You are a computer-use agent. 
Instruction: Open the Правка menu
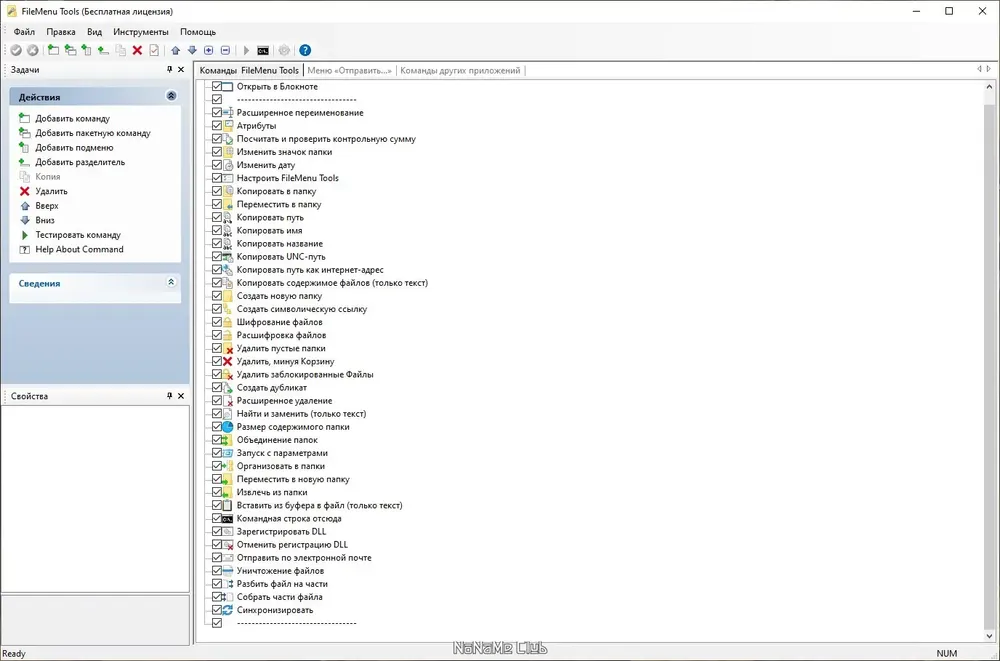61,32
